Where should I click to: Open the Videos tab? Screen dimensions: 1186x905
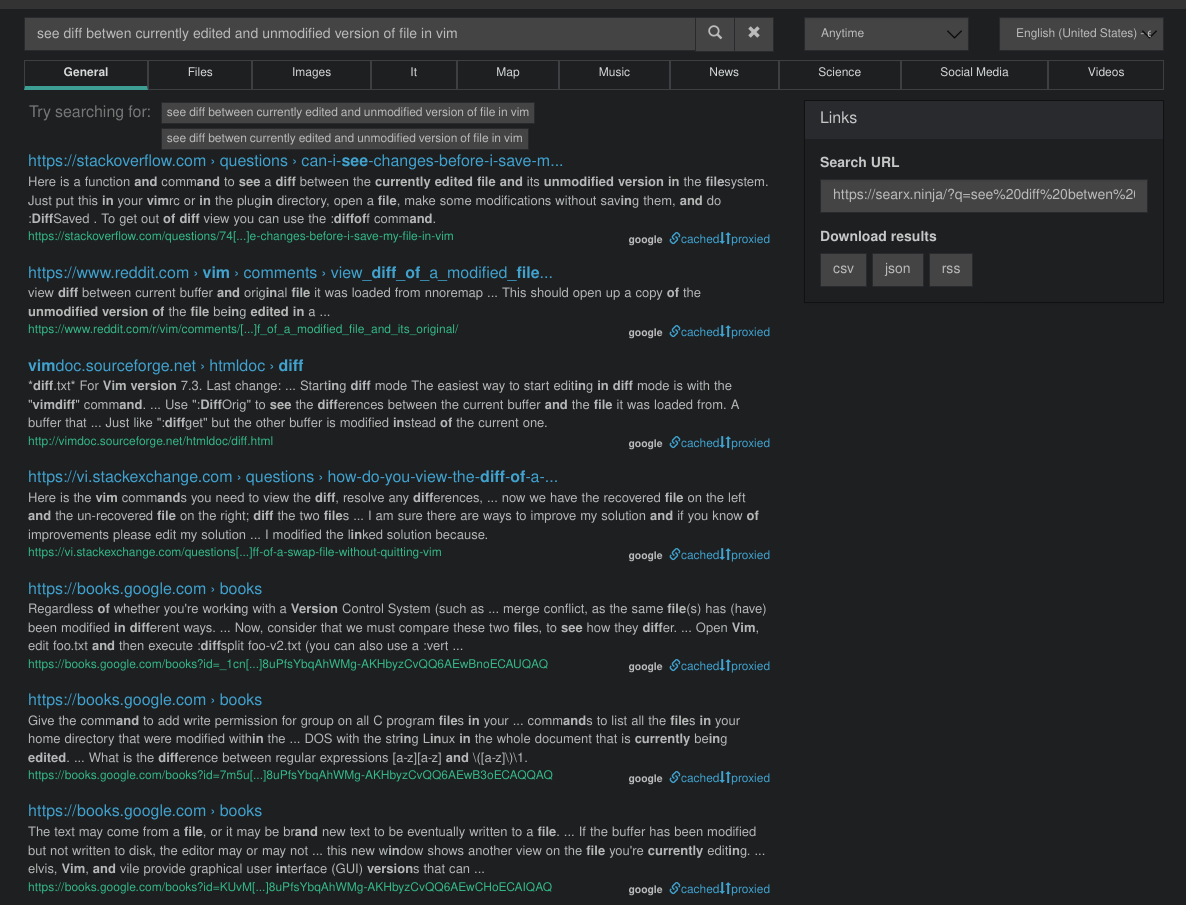click(1105, 74)
